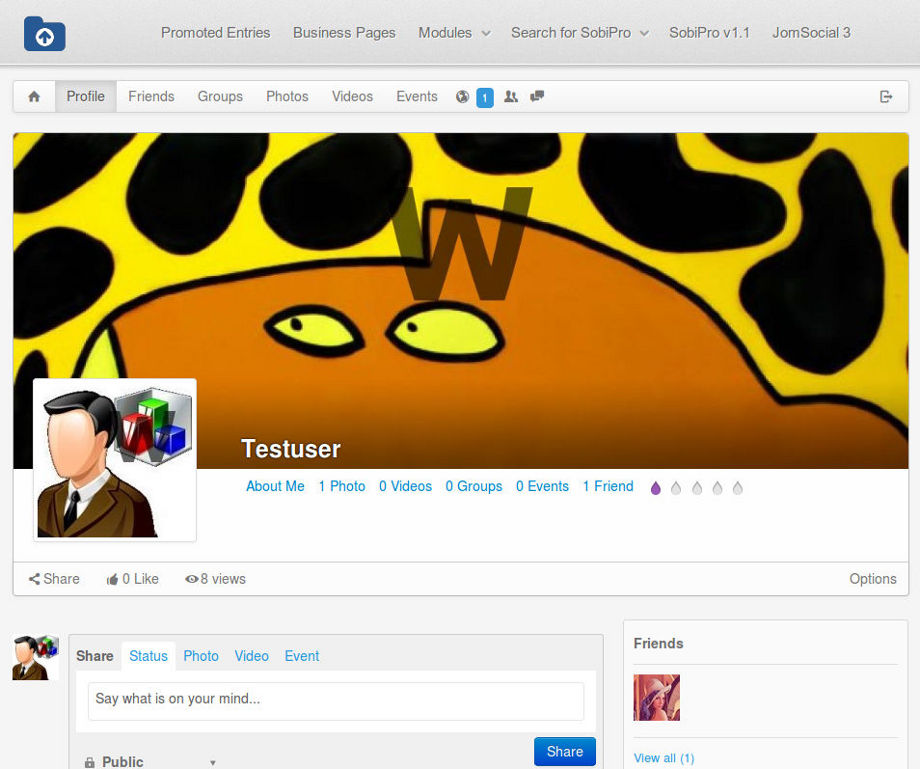This screenshot has width=920, height=769.
Task: Click the blue Share button
Action: (564, 751)
